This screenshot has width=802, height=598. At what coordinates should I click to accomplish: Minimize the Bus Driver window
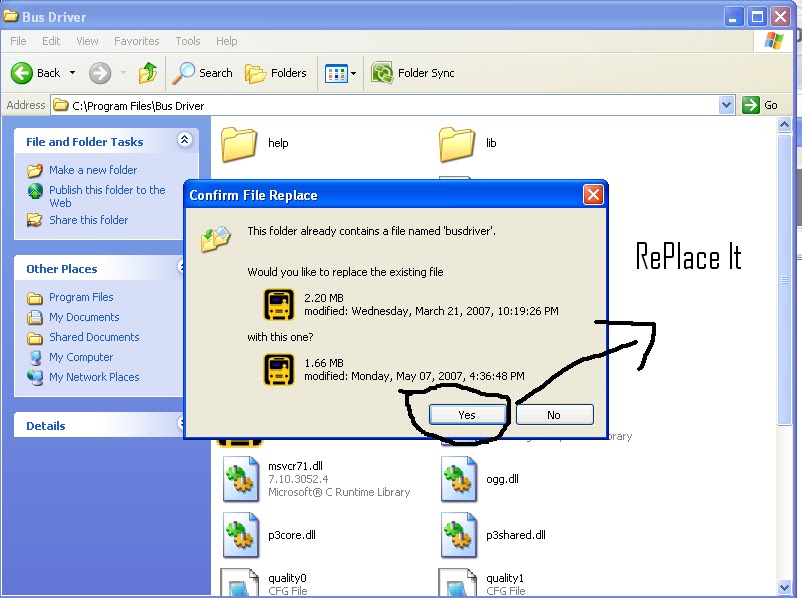pos(733,17)
